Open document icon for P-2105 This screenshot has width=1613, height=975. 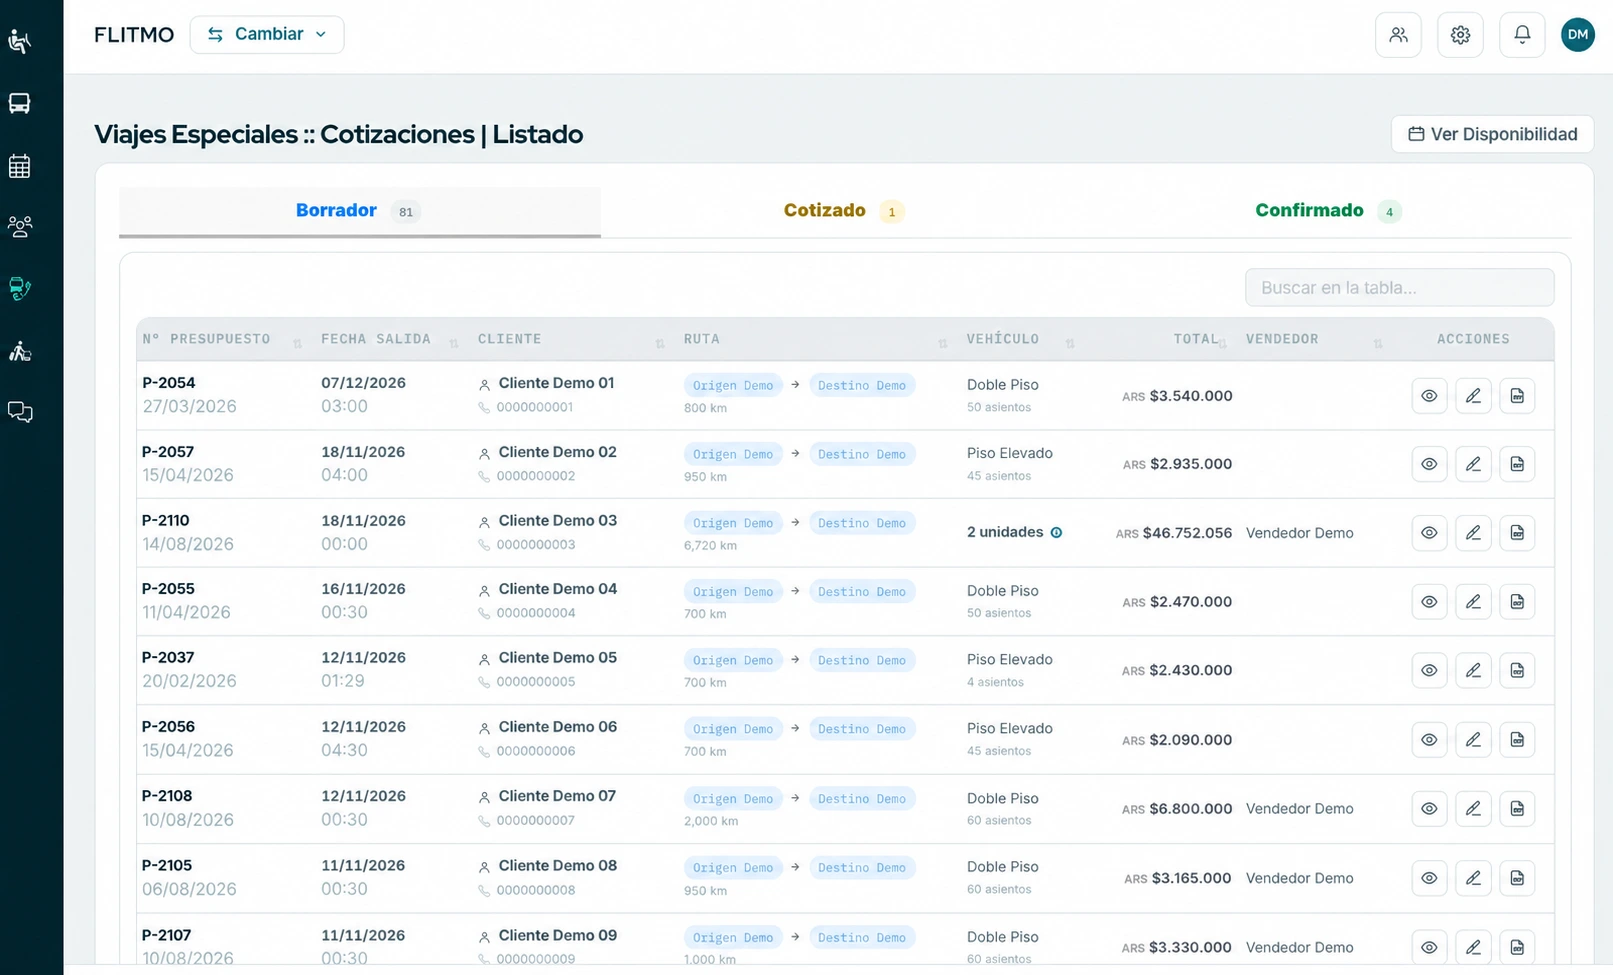(x=1517, y=878)
